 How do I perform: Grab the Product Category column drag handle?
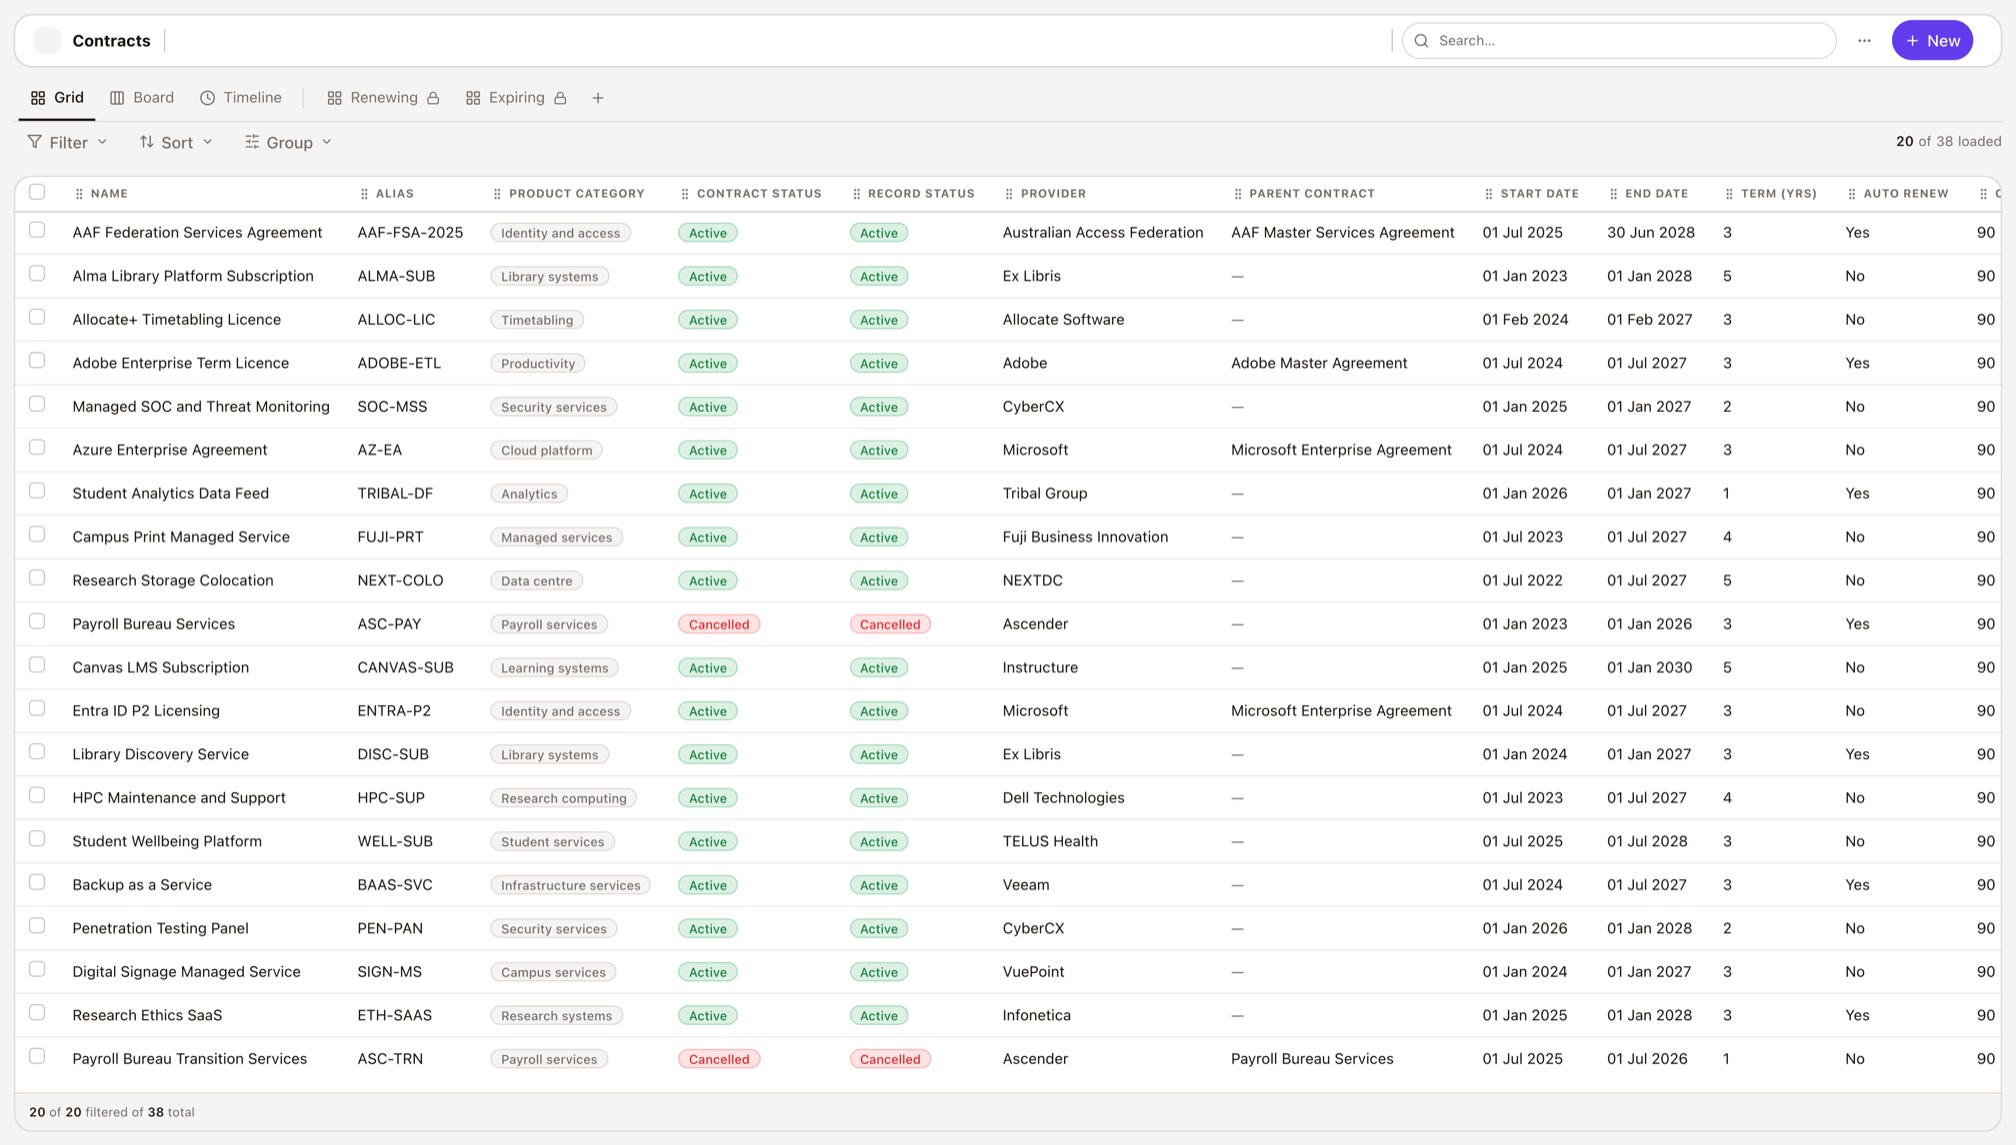(x=497, y=194)
